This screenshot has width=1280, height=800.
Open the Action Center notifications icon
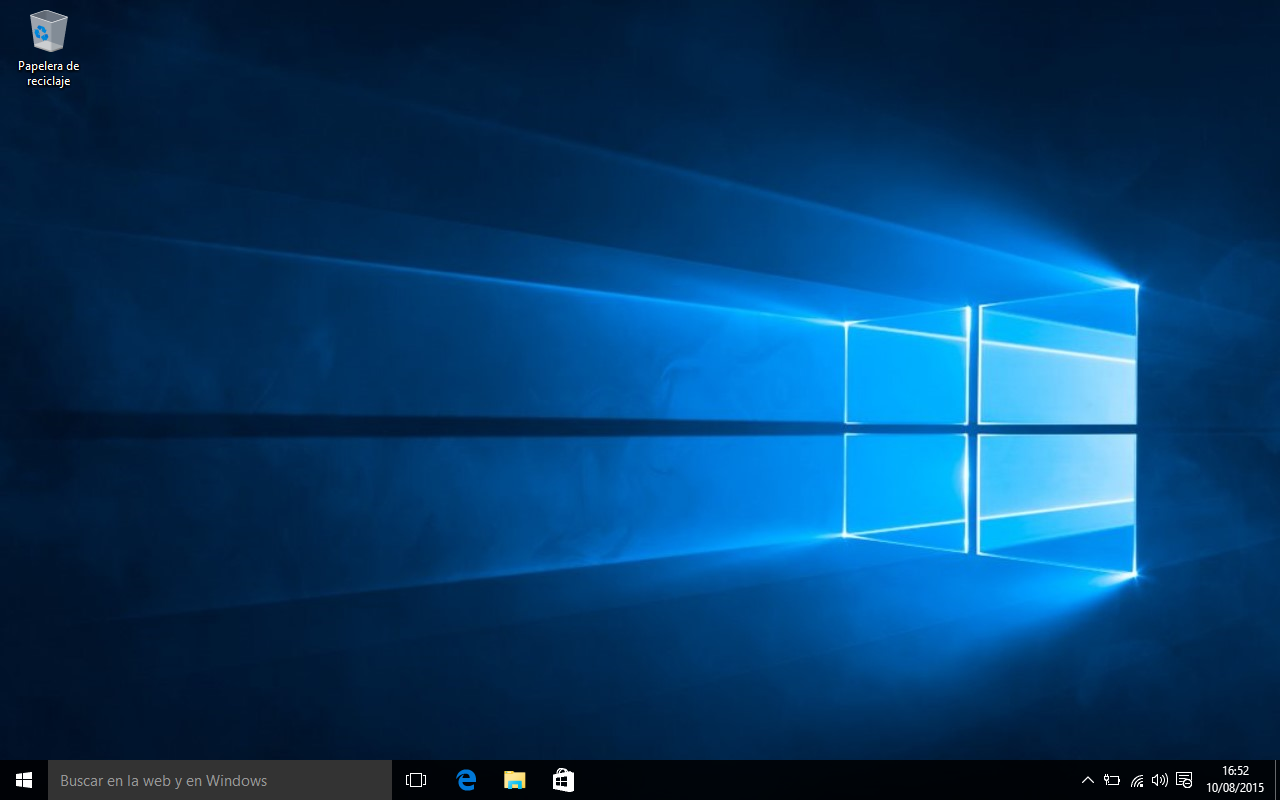pos(1184,780)
